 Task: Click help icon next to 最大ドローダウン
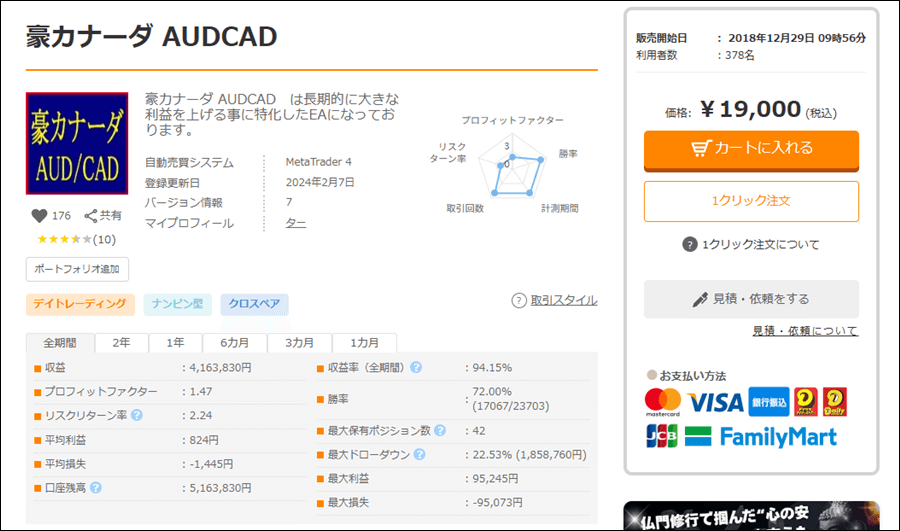pyautogui.click(x=420, y=454)
